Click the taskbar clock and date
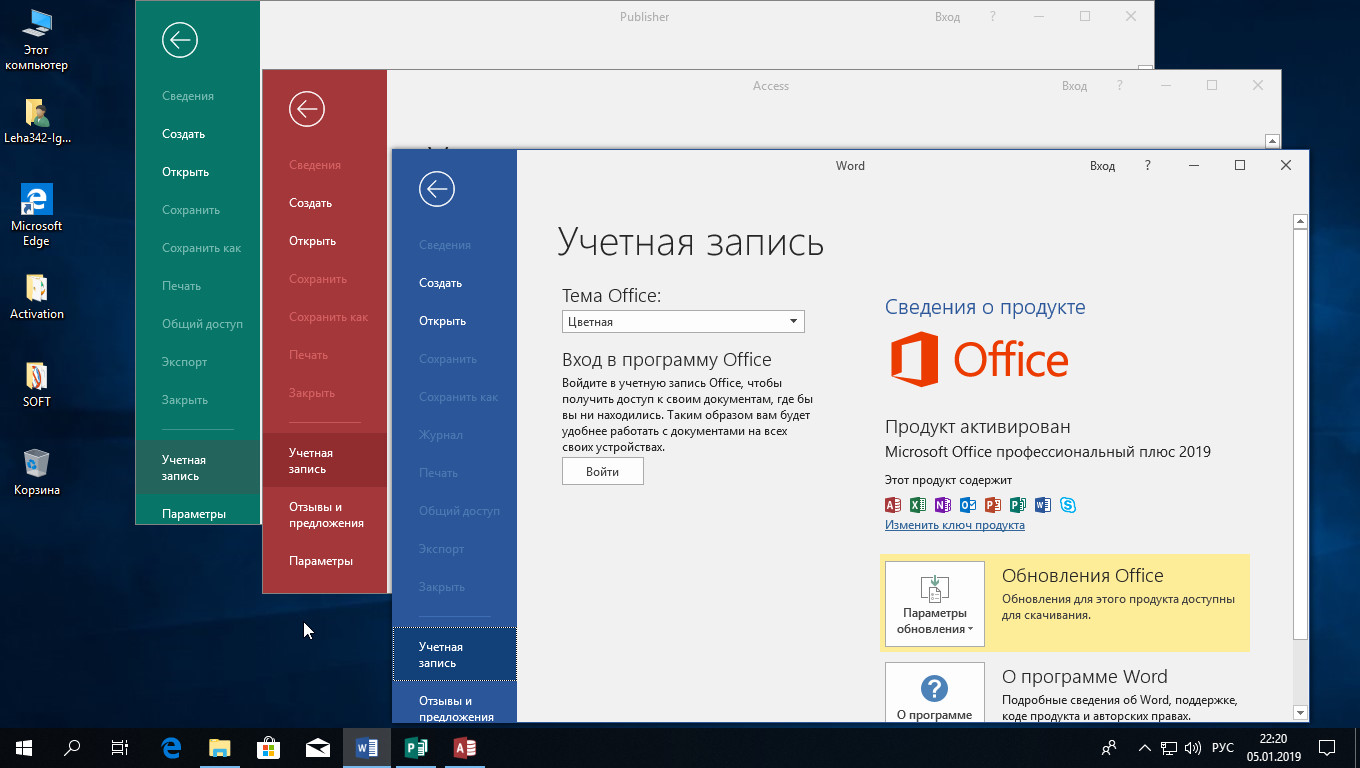 tap(1273, 747)
